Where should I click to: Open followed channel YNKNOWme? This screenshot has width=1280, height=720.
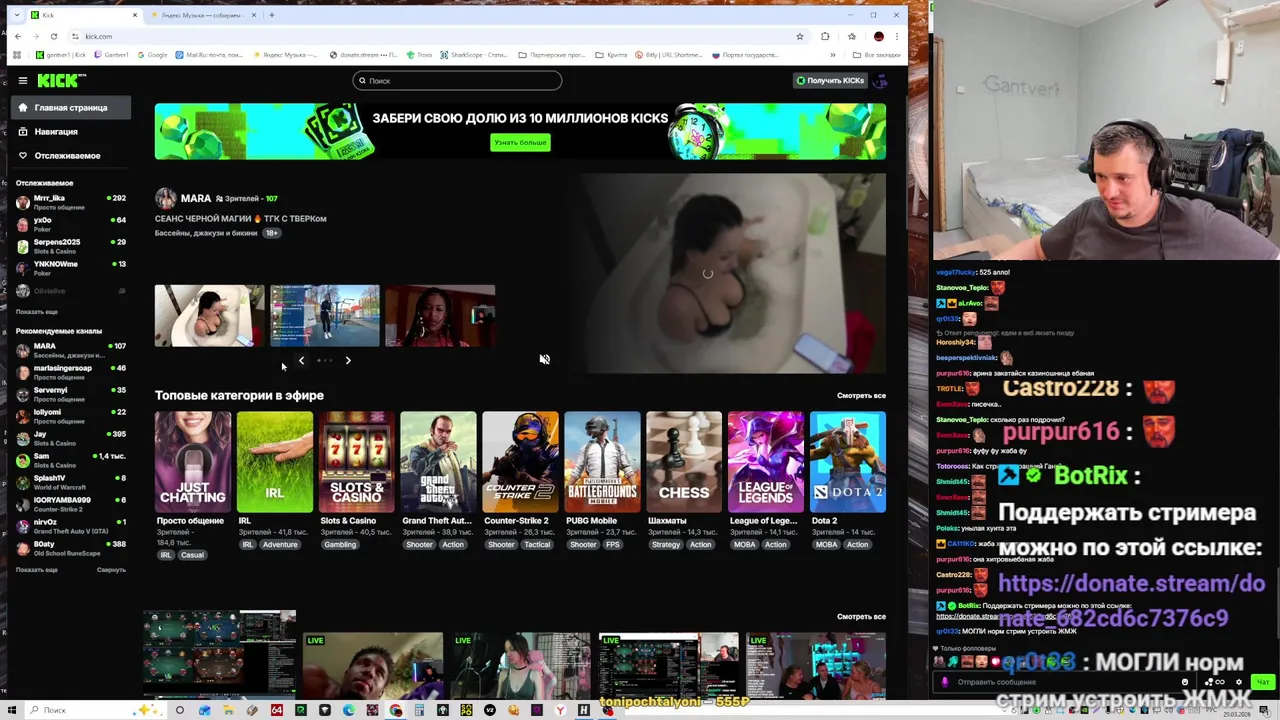click(x=71, y=267)
